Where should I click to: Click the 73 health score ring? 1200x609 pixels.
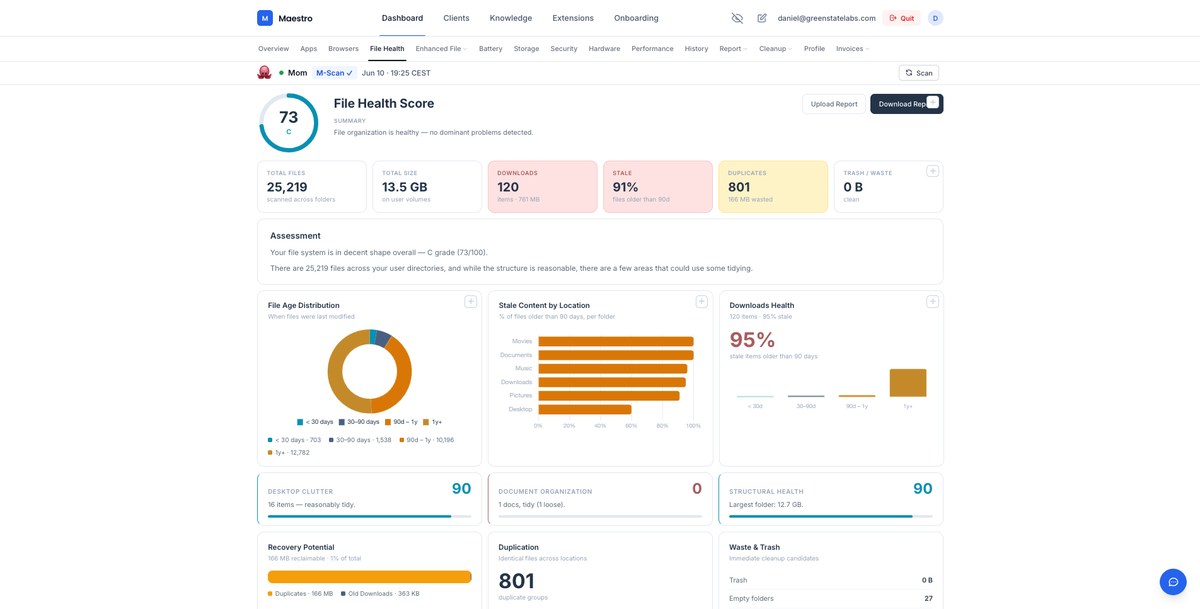pyautogui.click(x=288, y=123)
